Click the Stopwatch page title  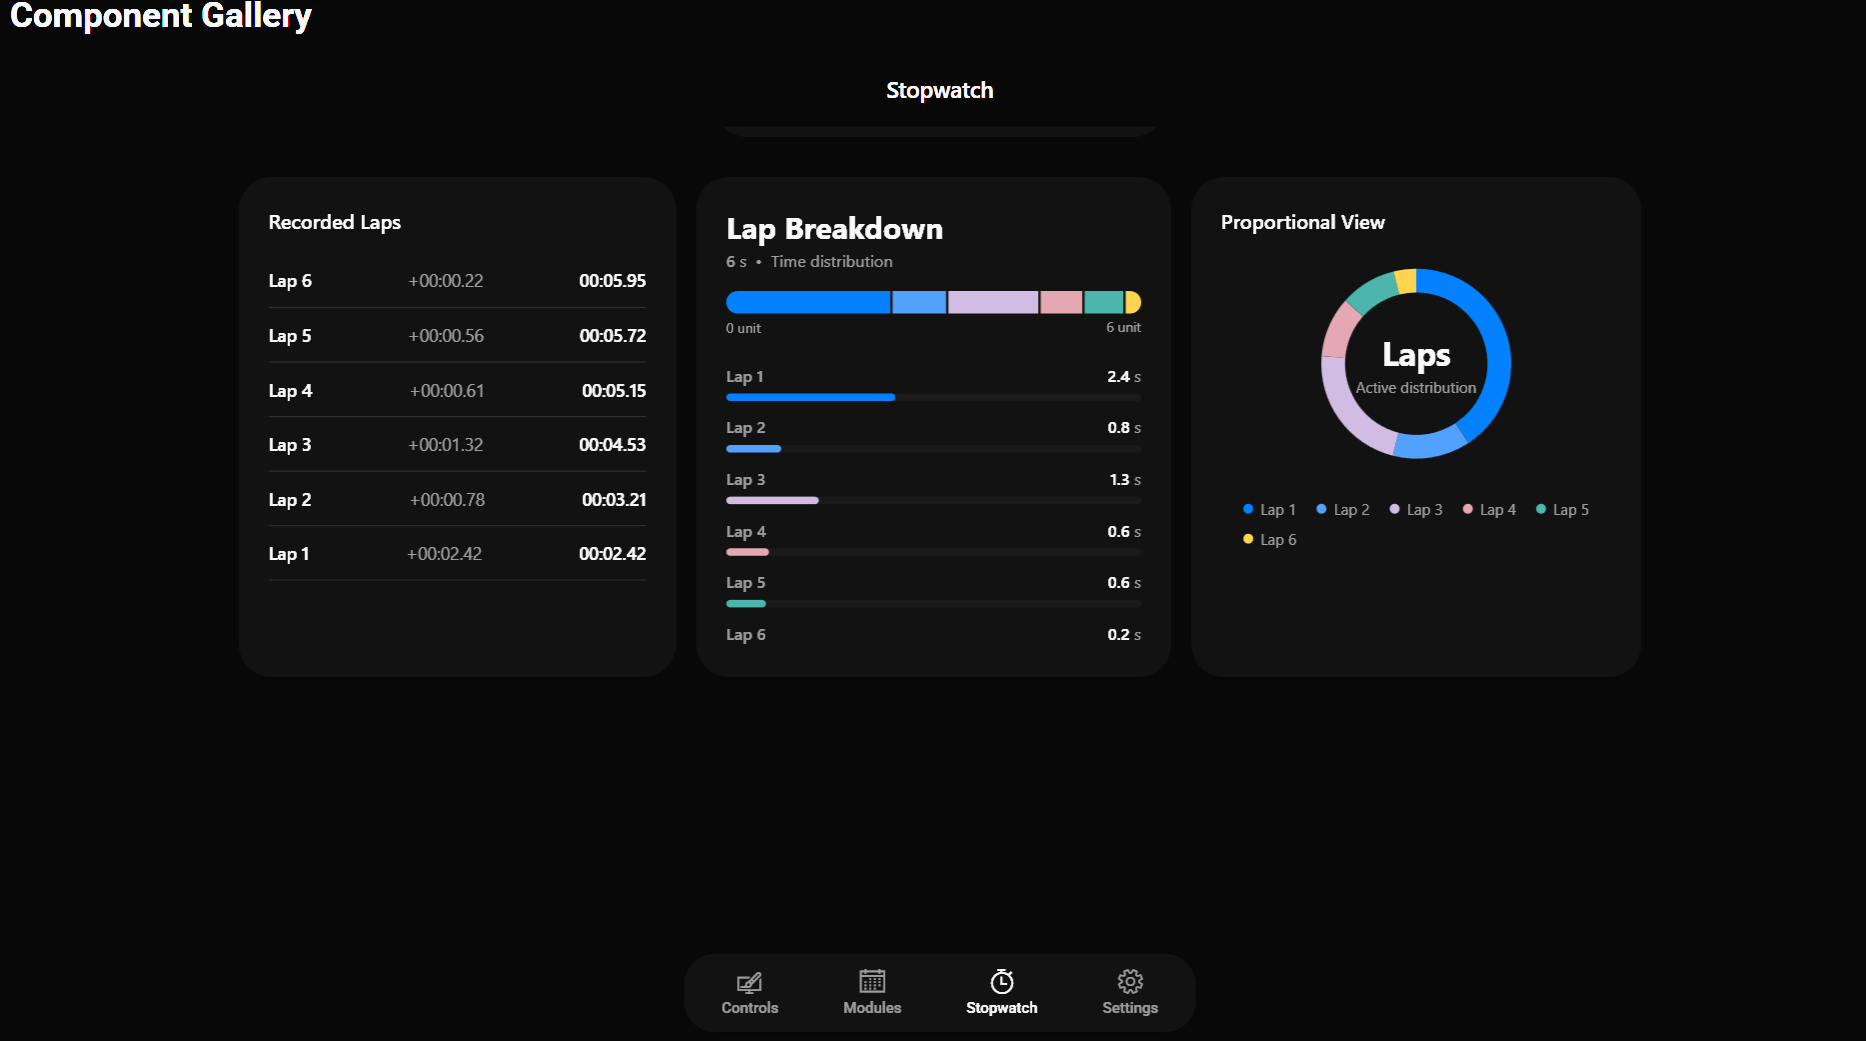(939, 90)
